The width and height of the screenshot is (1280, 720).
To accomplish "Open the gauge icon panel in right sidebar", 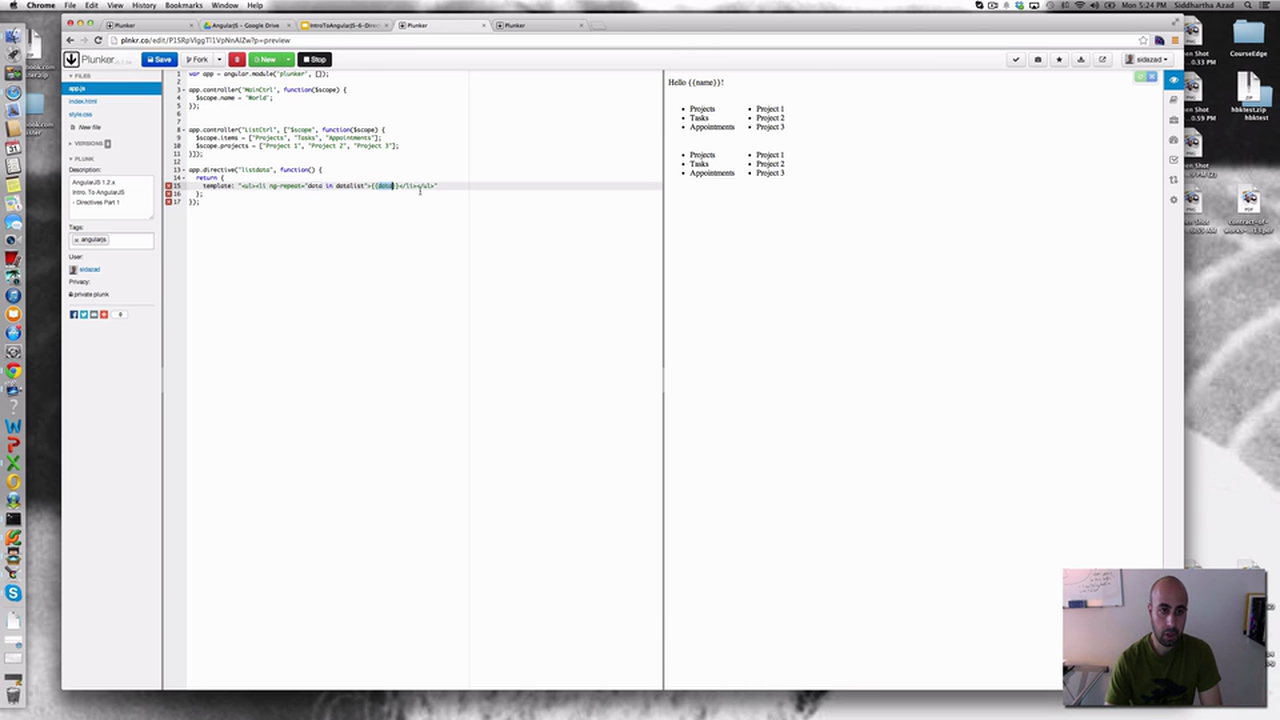I will pyautogui.click(x=1174, y=139).
